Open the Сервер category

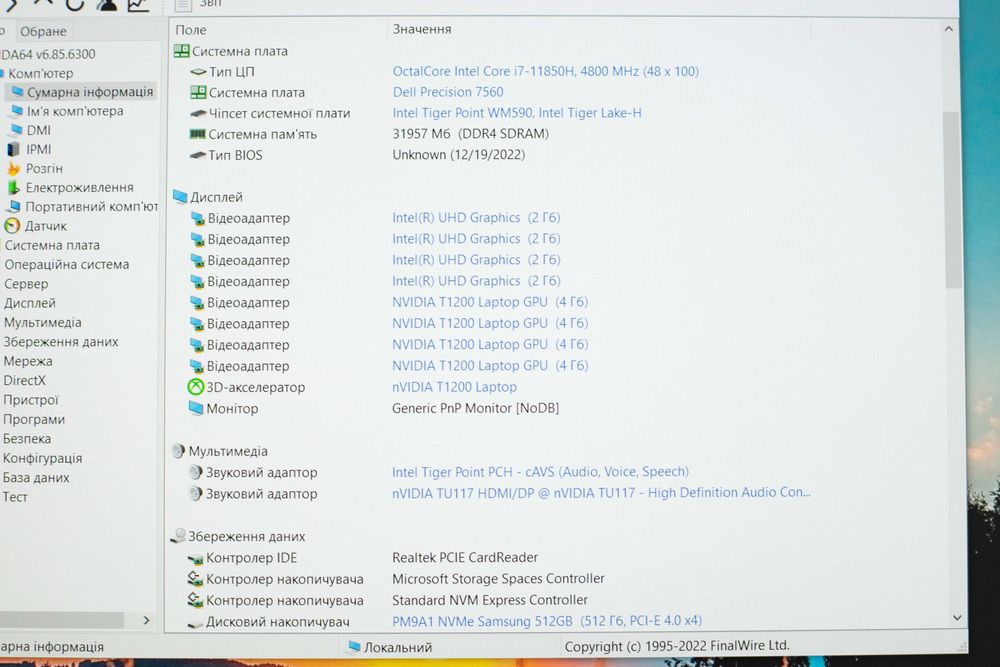tap(26, 284)
